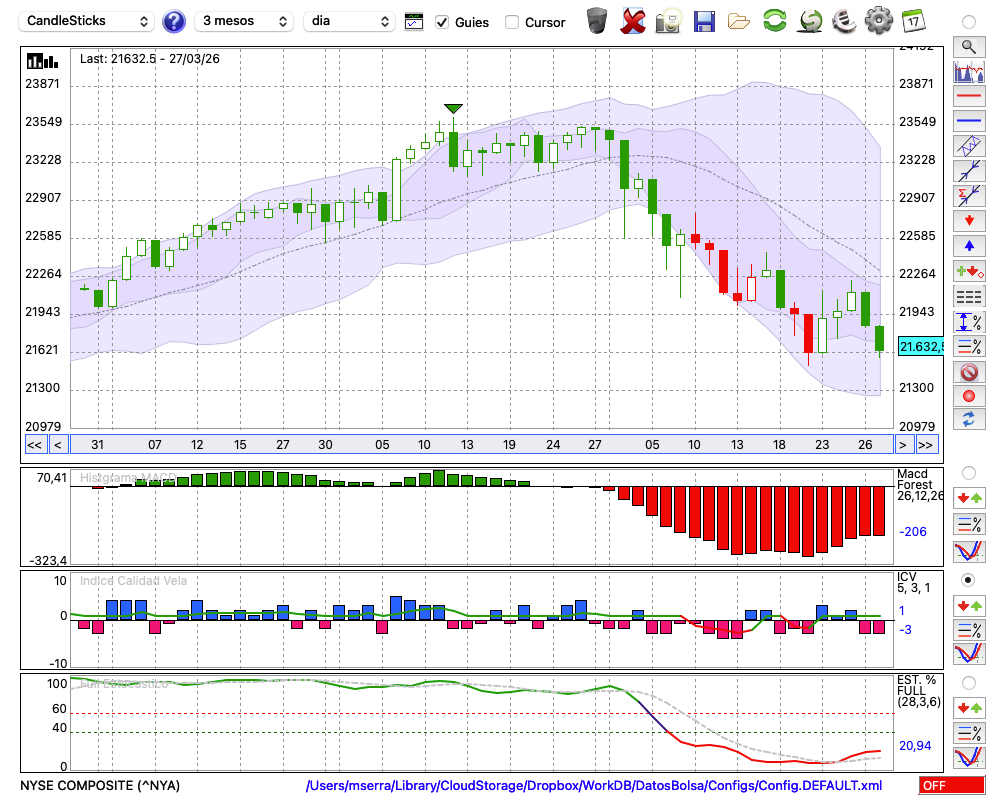This screenshot has width=1000, height=800.
Task: Click the trash can icon
Action: pos(597,21)
